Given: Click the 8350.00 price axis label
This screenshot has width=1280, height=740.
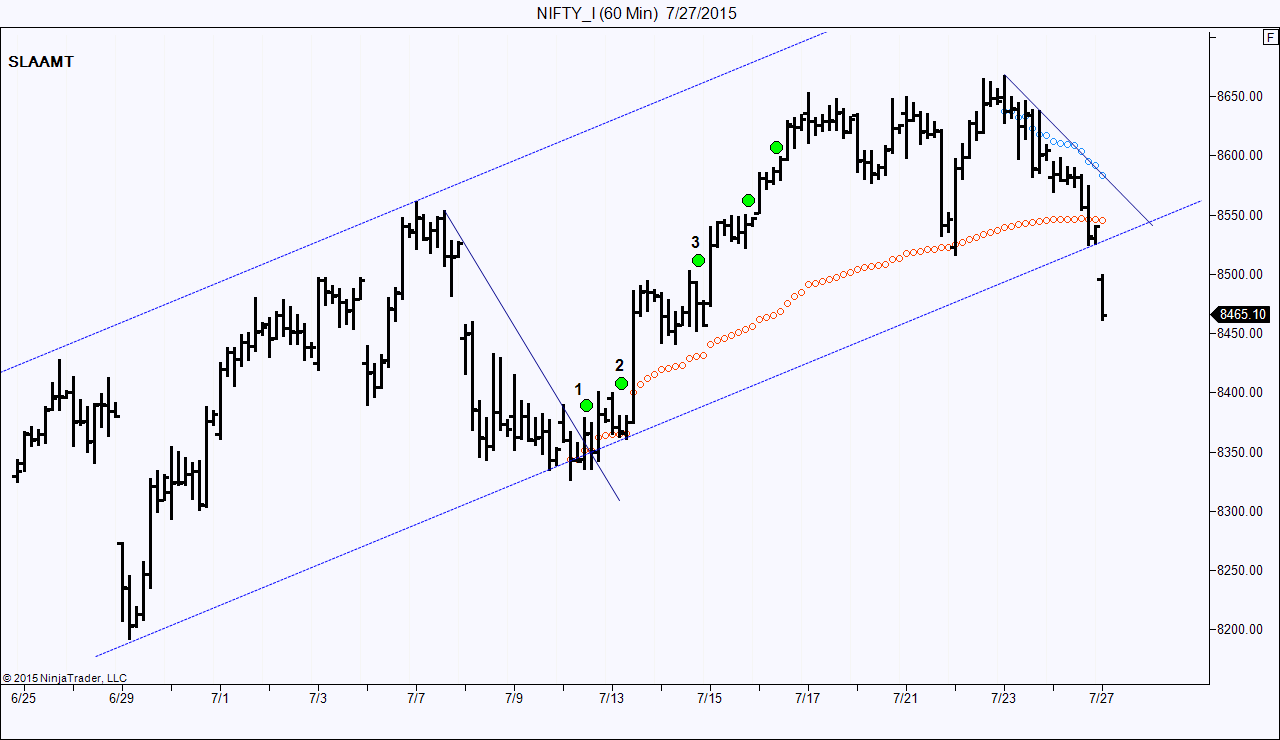Looking at the screenshot, I should (x=1240, y=452).
